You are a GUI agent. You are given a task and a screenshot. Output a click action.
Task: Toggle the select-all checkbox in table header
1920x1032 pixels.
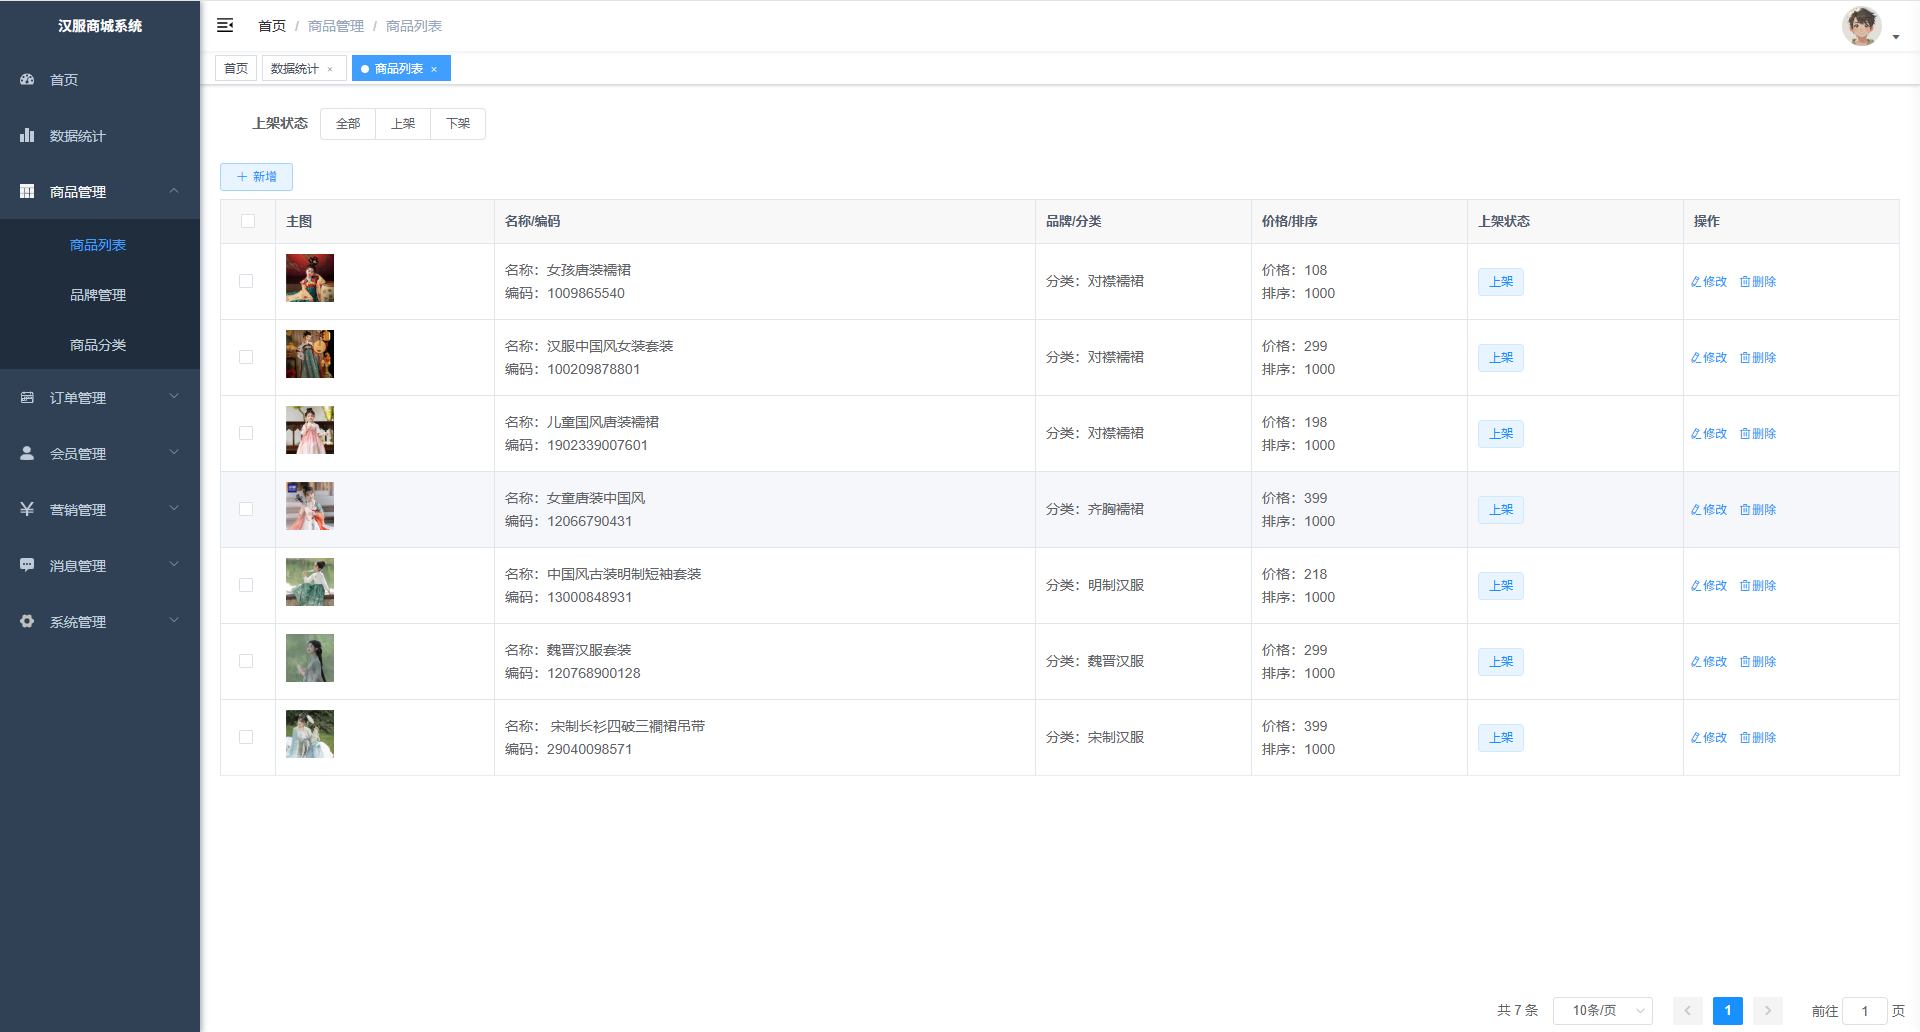248,221
